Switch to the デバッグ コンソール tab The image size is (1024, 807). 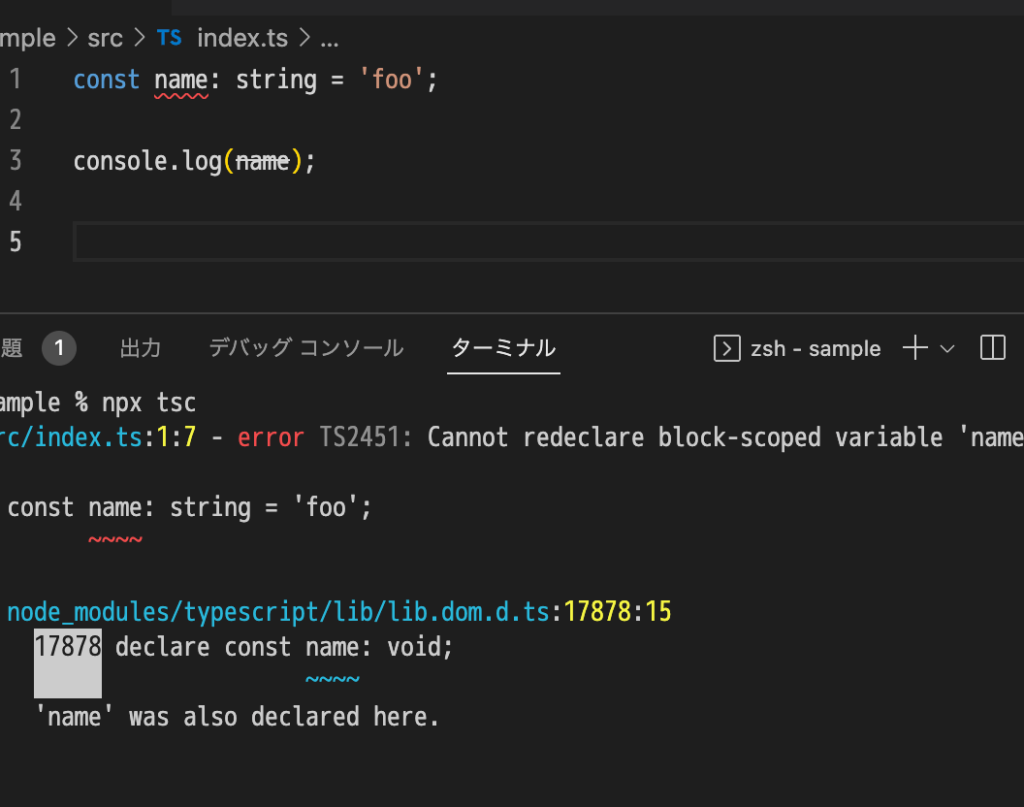tap(306, 348)
